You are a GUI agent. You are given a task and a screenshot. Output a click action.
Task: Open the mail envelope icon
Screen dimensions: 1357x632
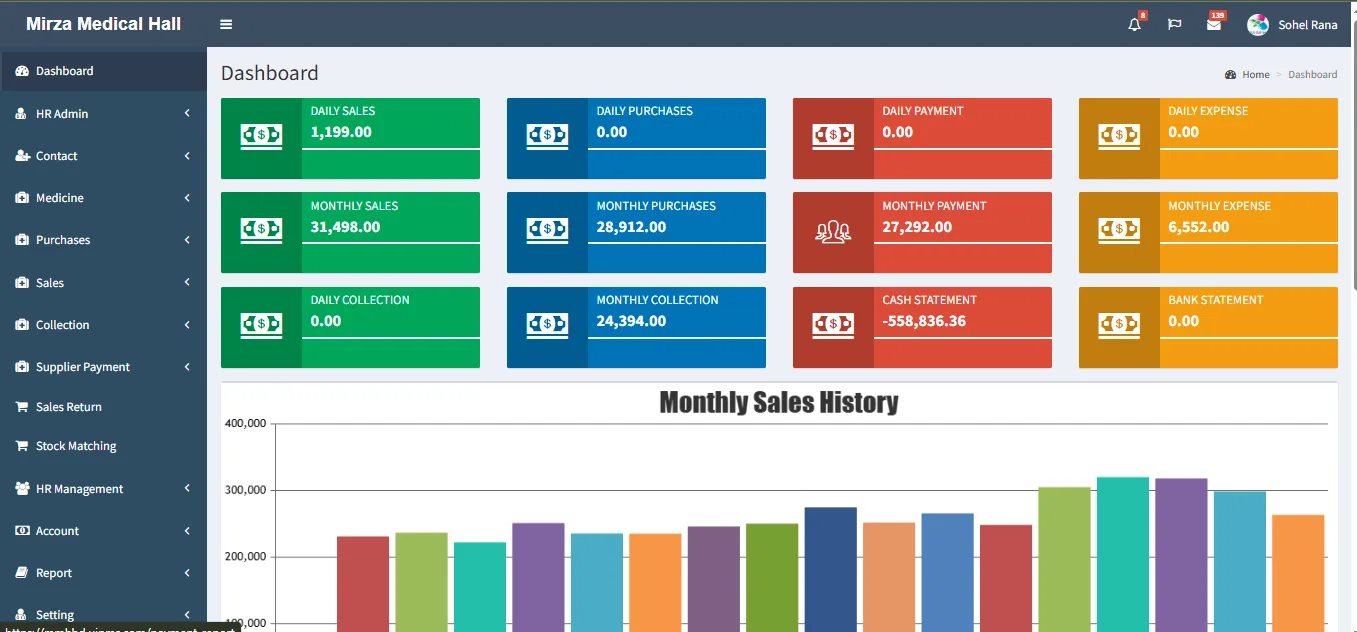pyautogui.click(x=1213, y=24)
